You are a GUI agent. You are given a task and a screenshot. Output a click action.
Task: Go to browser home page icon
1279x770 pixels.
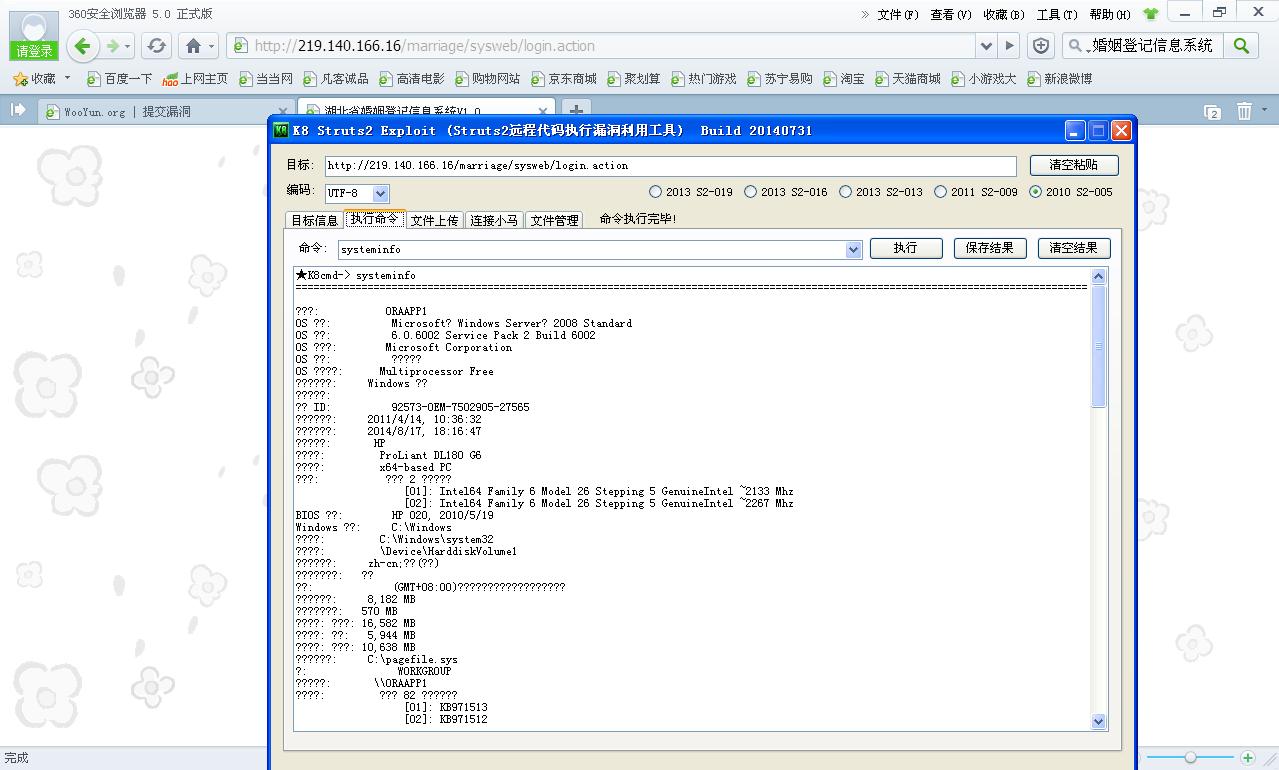pyautogui.click(x=194, y=46)
